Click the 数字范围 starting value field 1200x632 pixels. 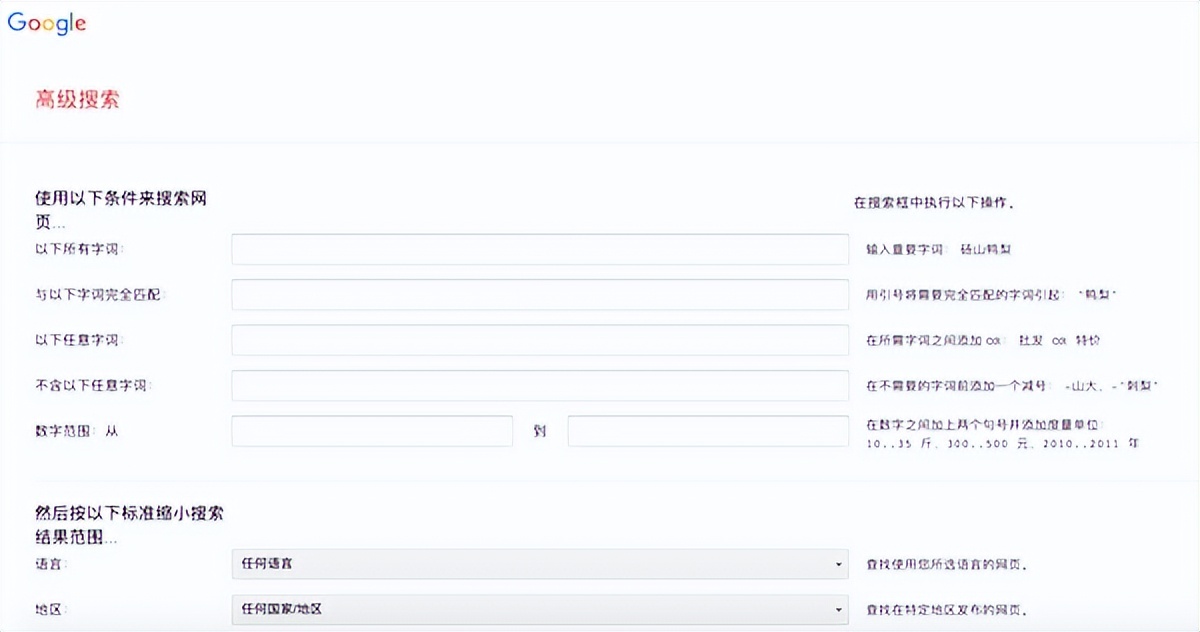pyautogui.click(x=370, y=430)
